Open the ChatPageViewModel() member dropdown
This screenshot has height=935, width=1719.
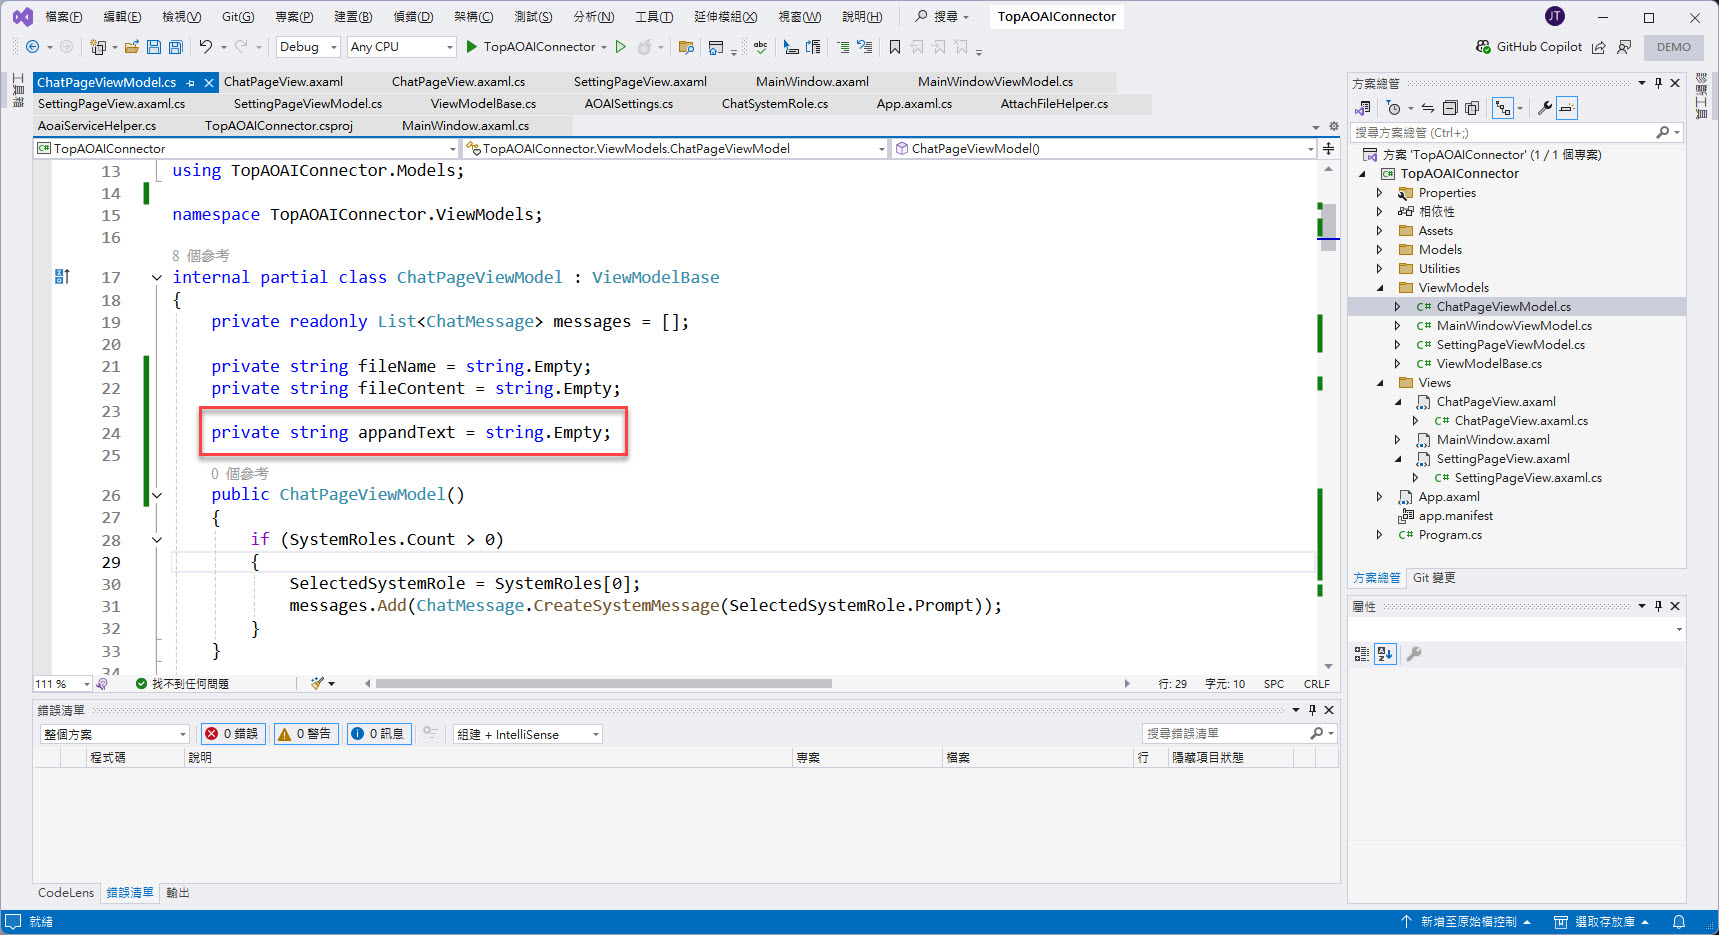click(x=1105, y=149)
